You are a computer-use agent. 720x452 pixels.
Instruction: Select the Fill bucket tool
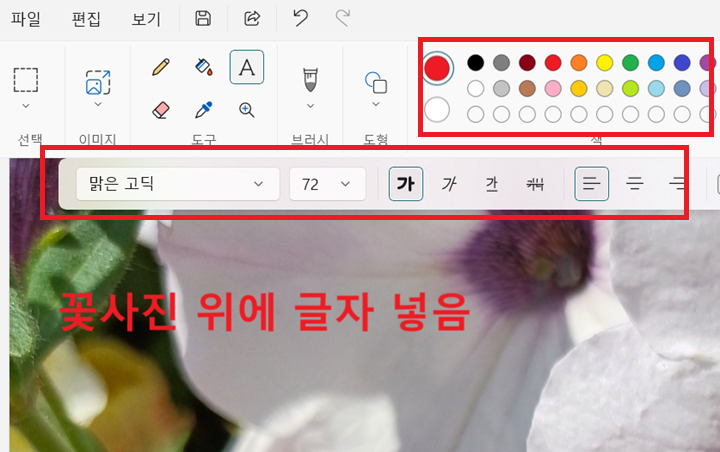coord(204,67)
